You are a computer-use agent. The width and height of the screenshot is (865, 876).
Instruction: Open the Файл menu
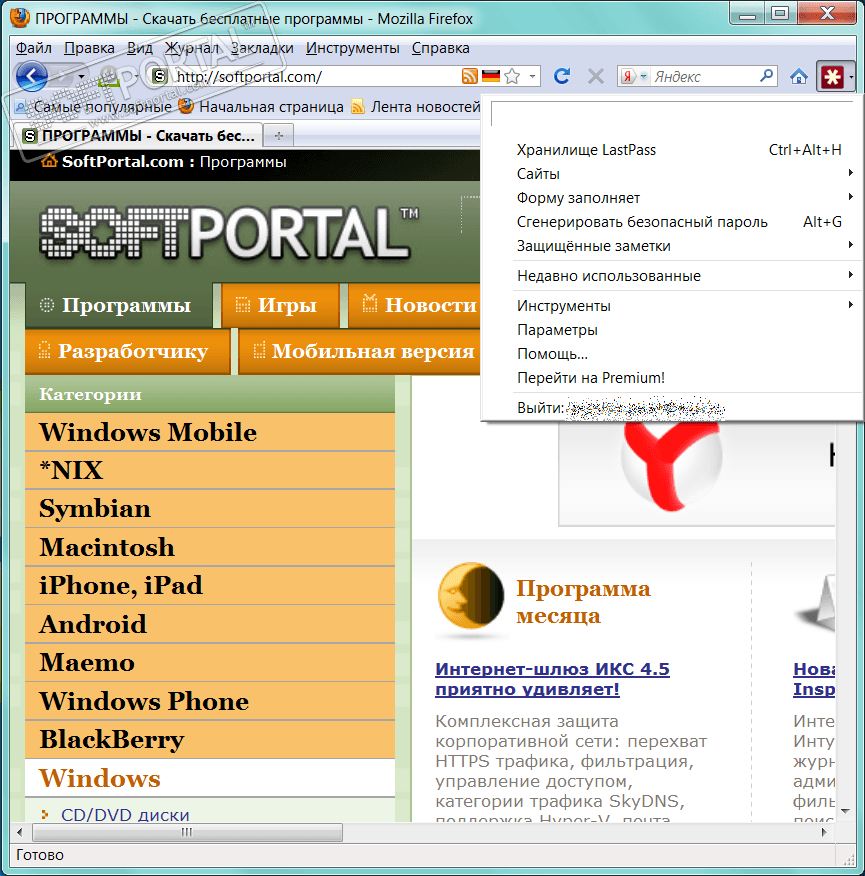[x=34, y=48]
